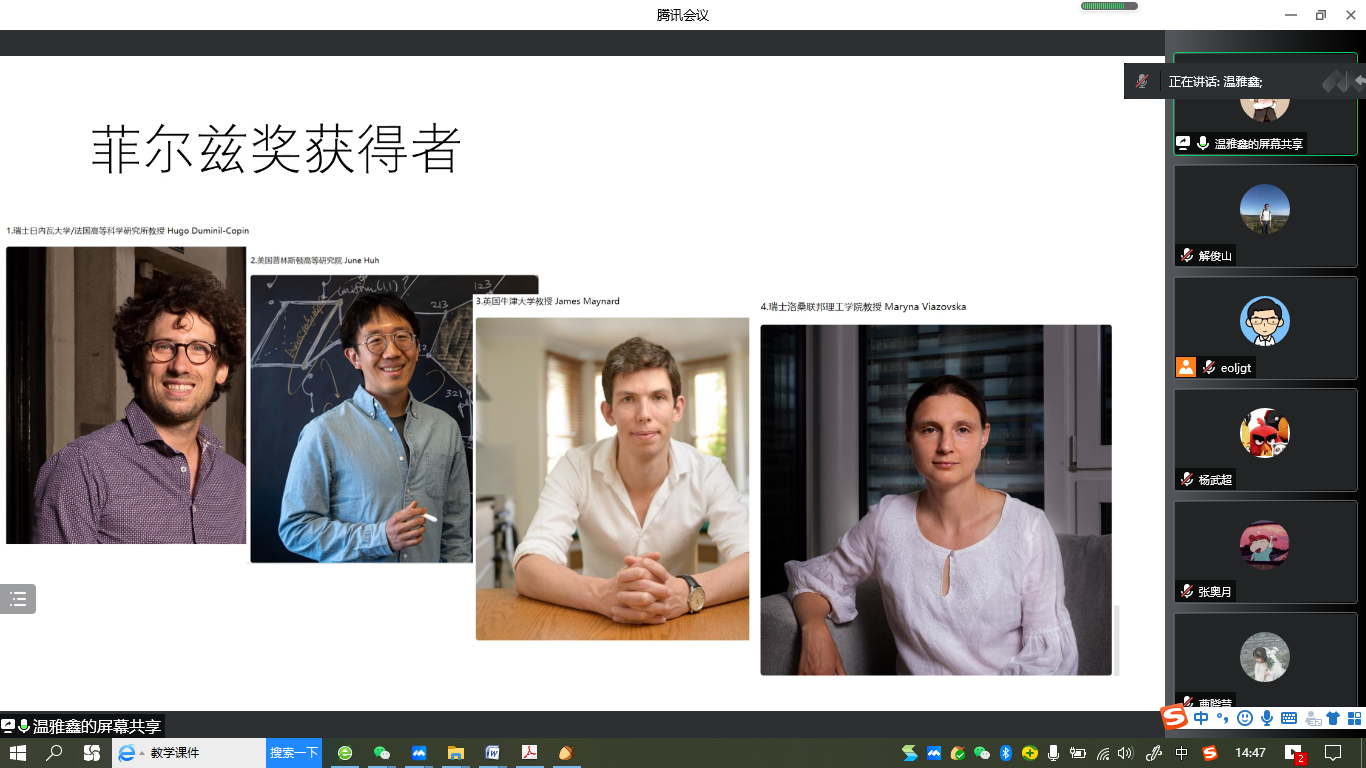Click the 搜索一下 button in taskbar
This screenshot has height=768, width=1366.
click(x=294, y=753)
